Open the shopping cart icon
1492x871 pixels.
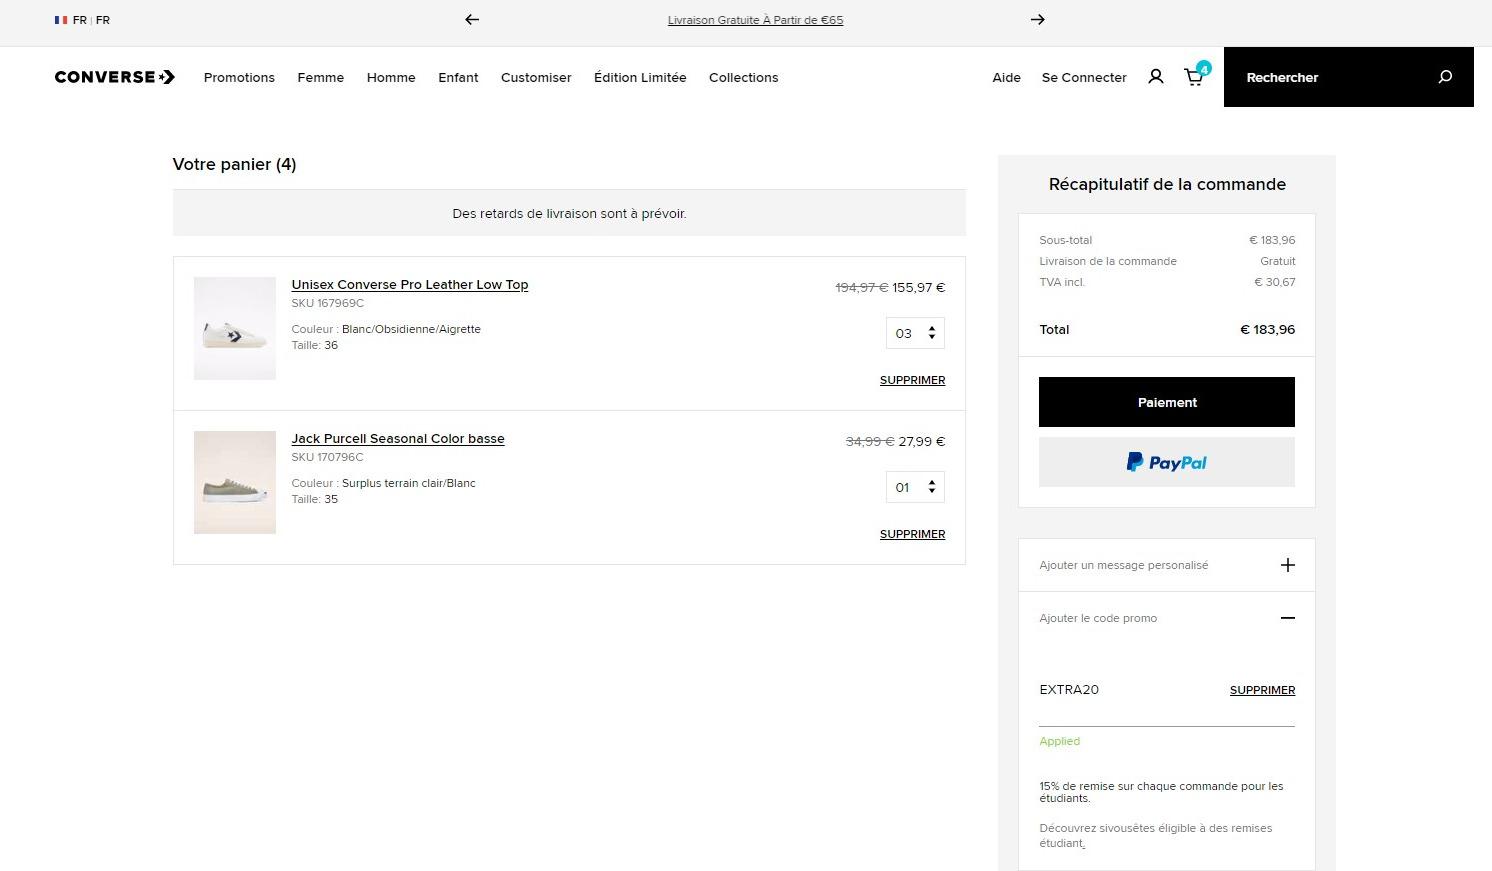click(x=1196, y=75)
